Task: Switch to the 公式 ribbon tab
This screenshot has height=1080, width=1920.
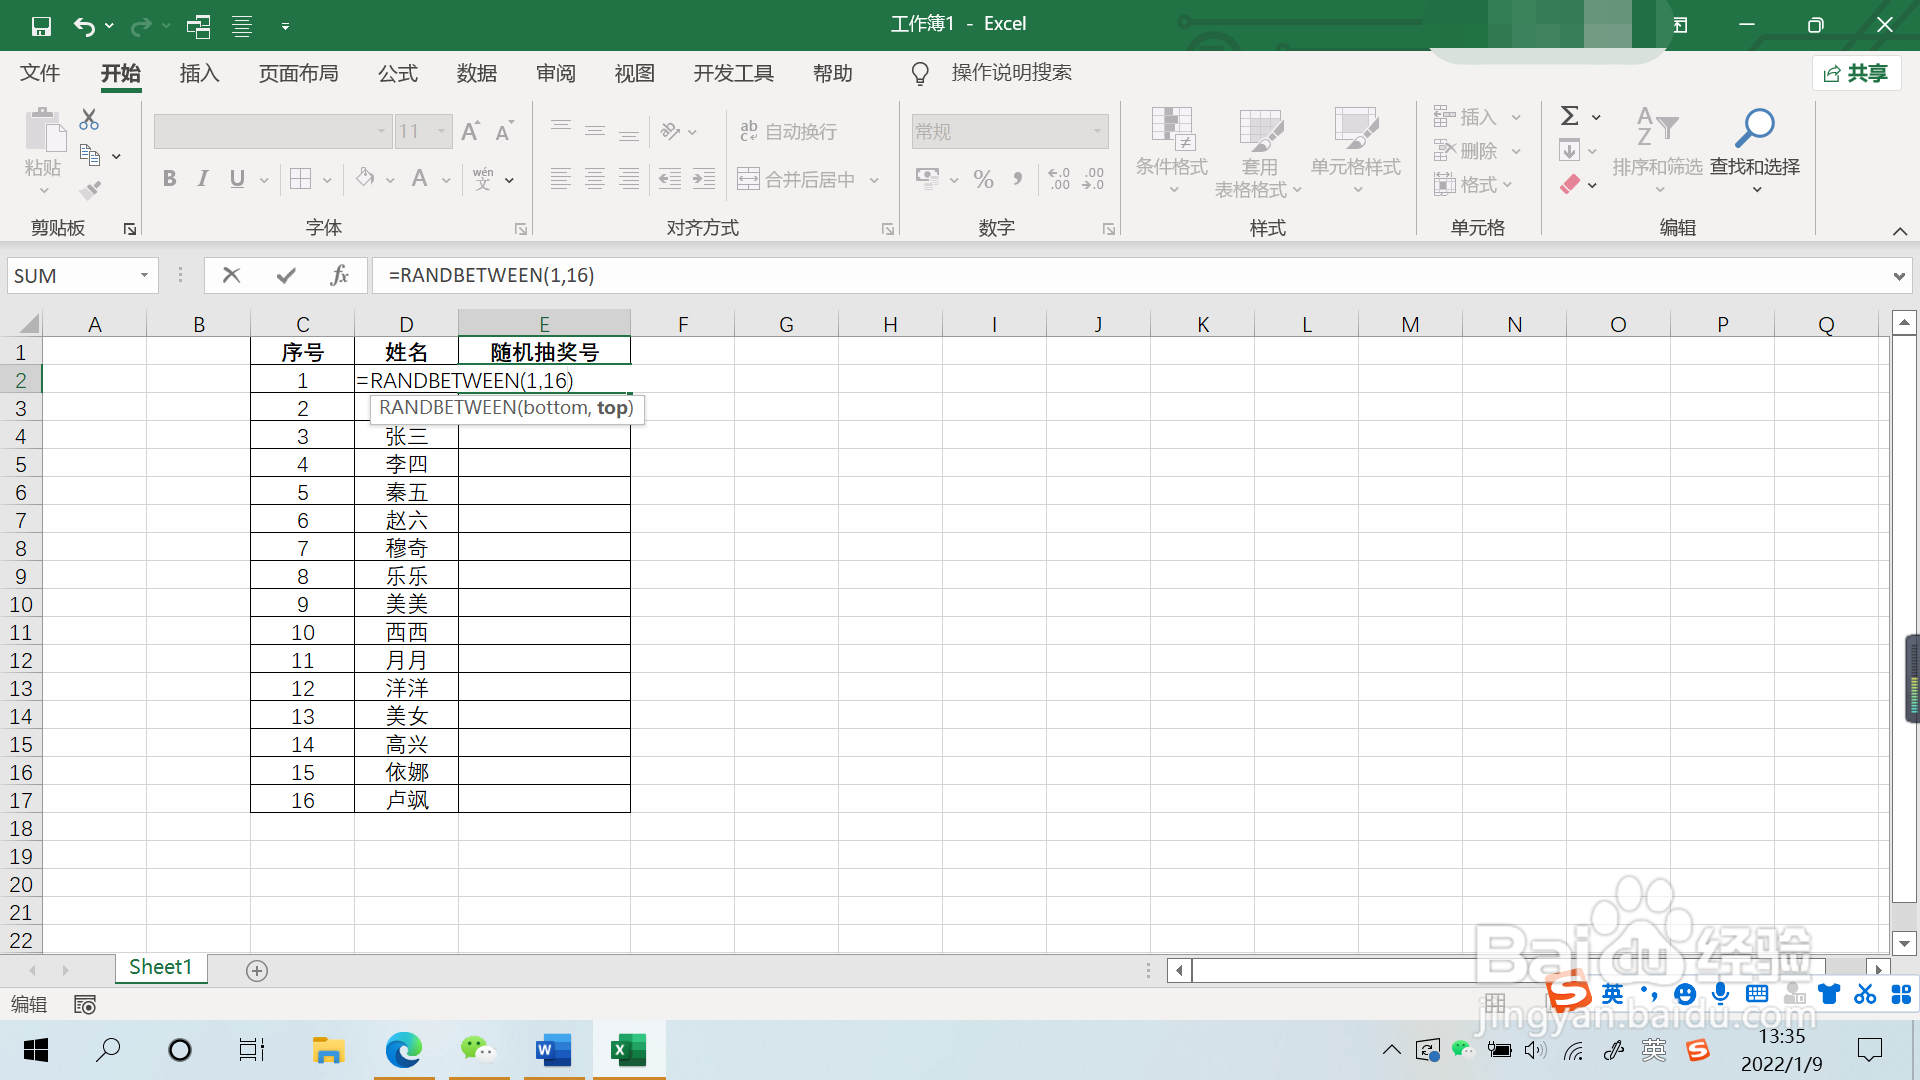Action: [x=397, y=73]
